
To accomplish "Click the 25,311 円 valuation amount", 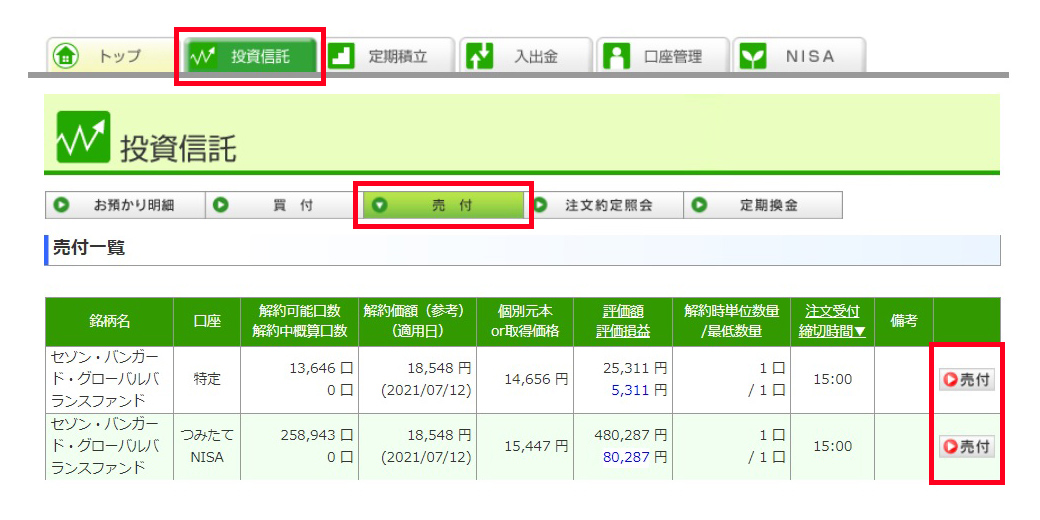I will pos(635,369).
